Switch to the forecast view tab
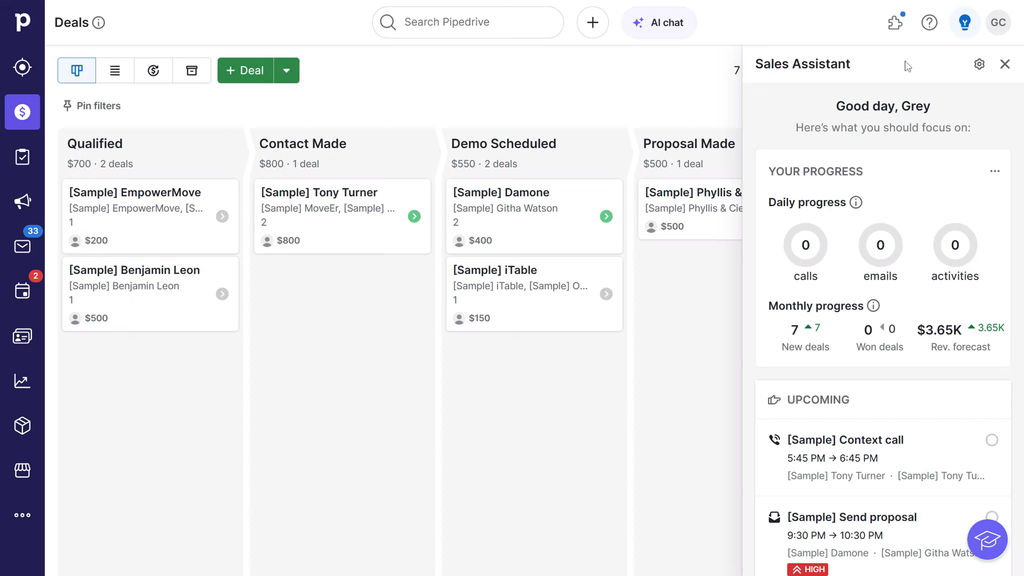The height and width of the screenshot is (576, 1024). [153, 71]
